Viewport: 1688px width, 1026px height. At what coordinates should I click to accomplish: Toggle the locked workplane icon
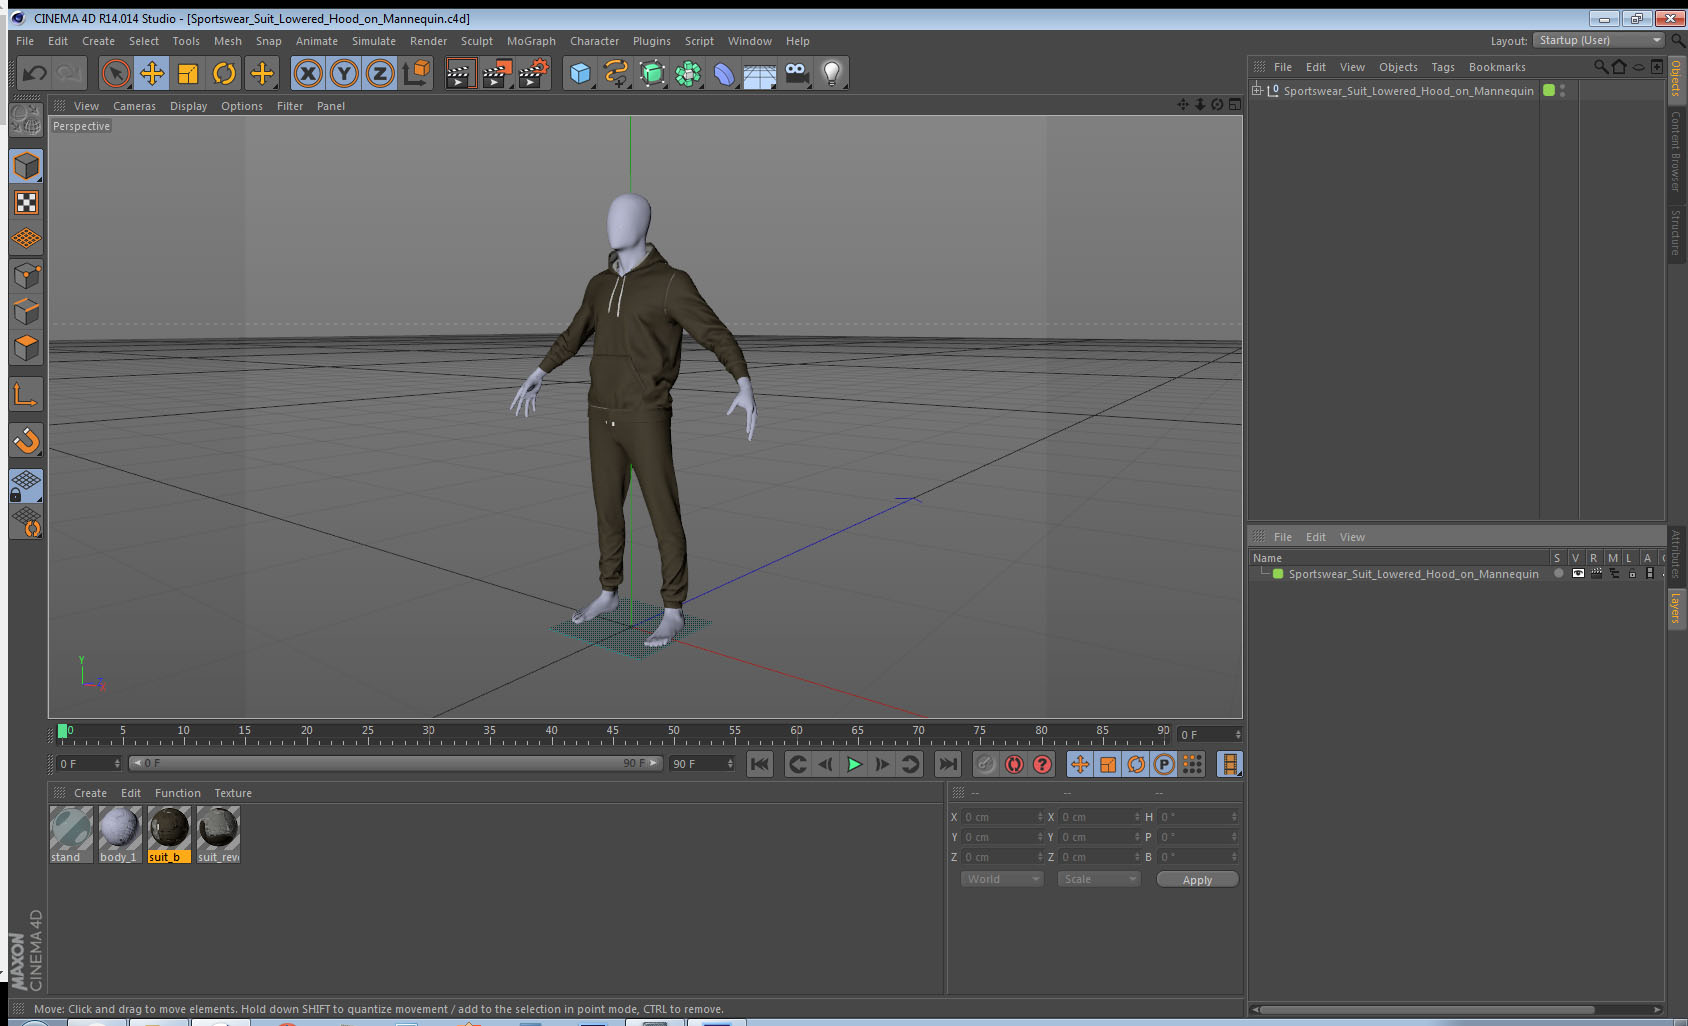26,485
